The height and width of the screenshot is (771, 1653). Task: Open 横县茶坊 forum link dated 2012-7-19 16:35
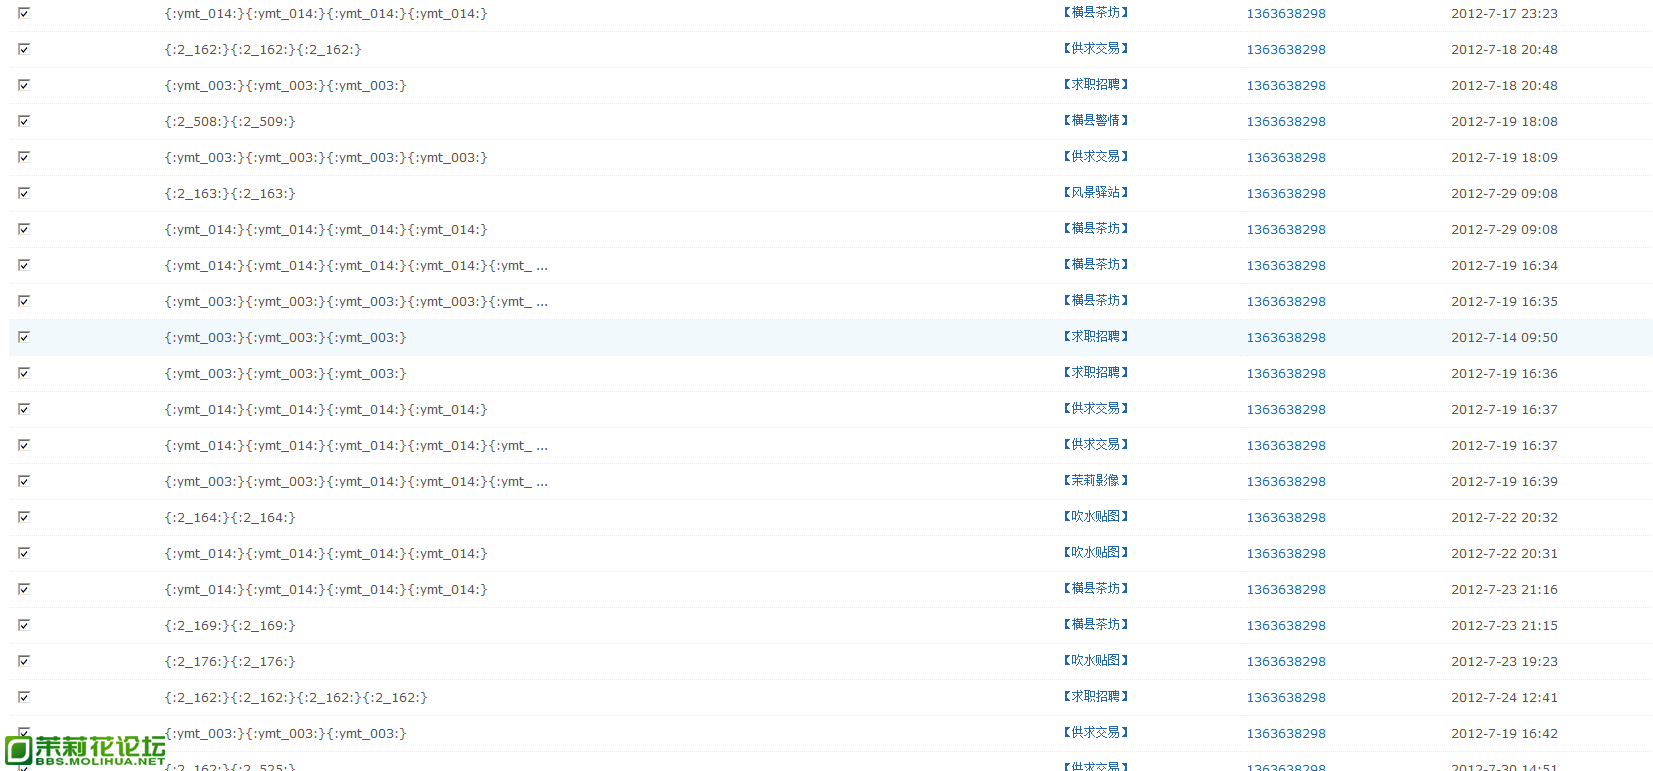coord(1096,301)
